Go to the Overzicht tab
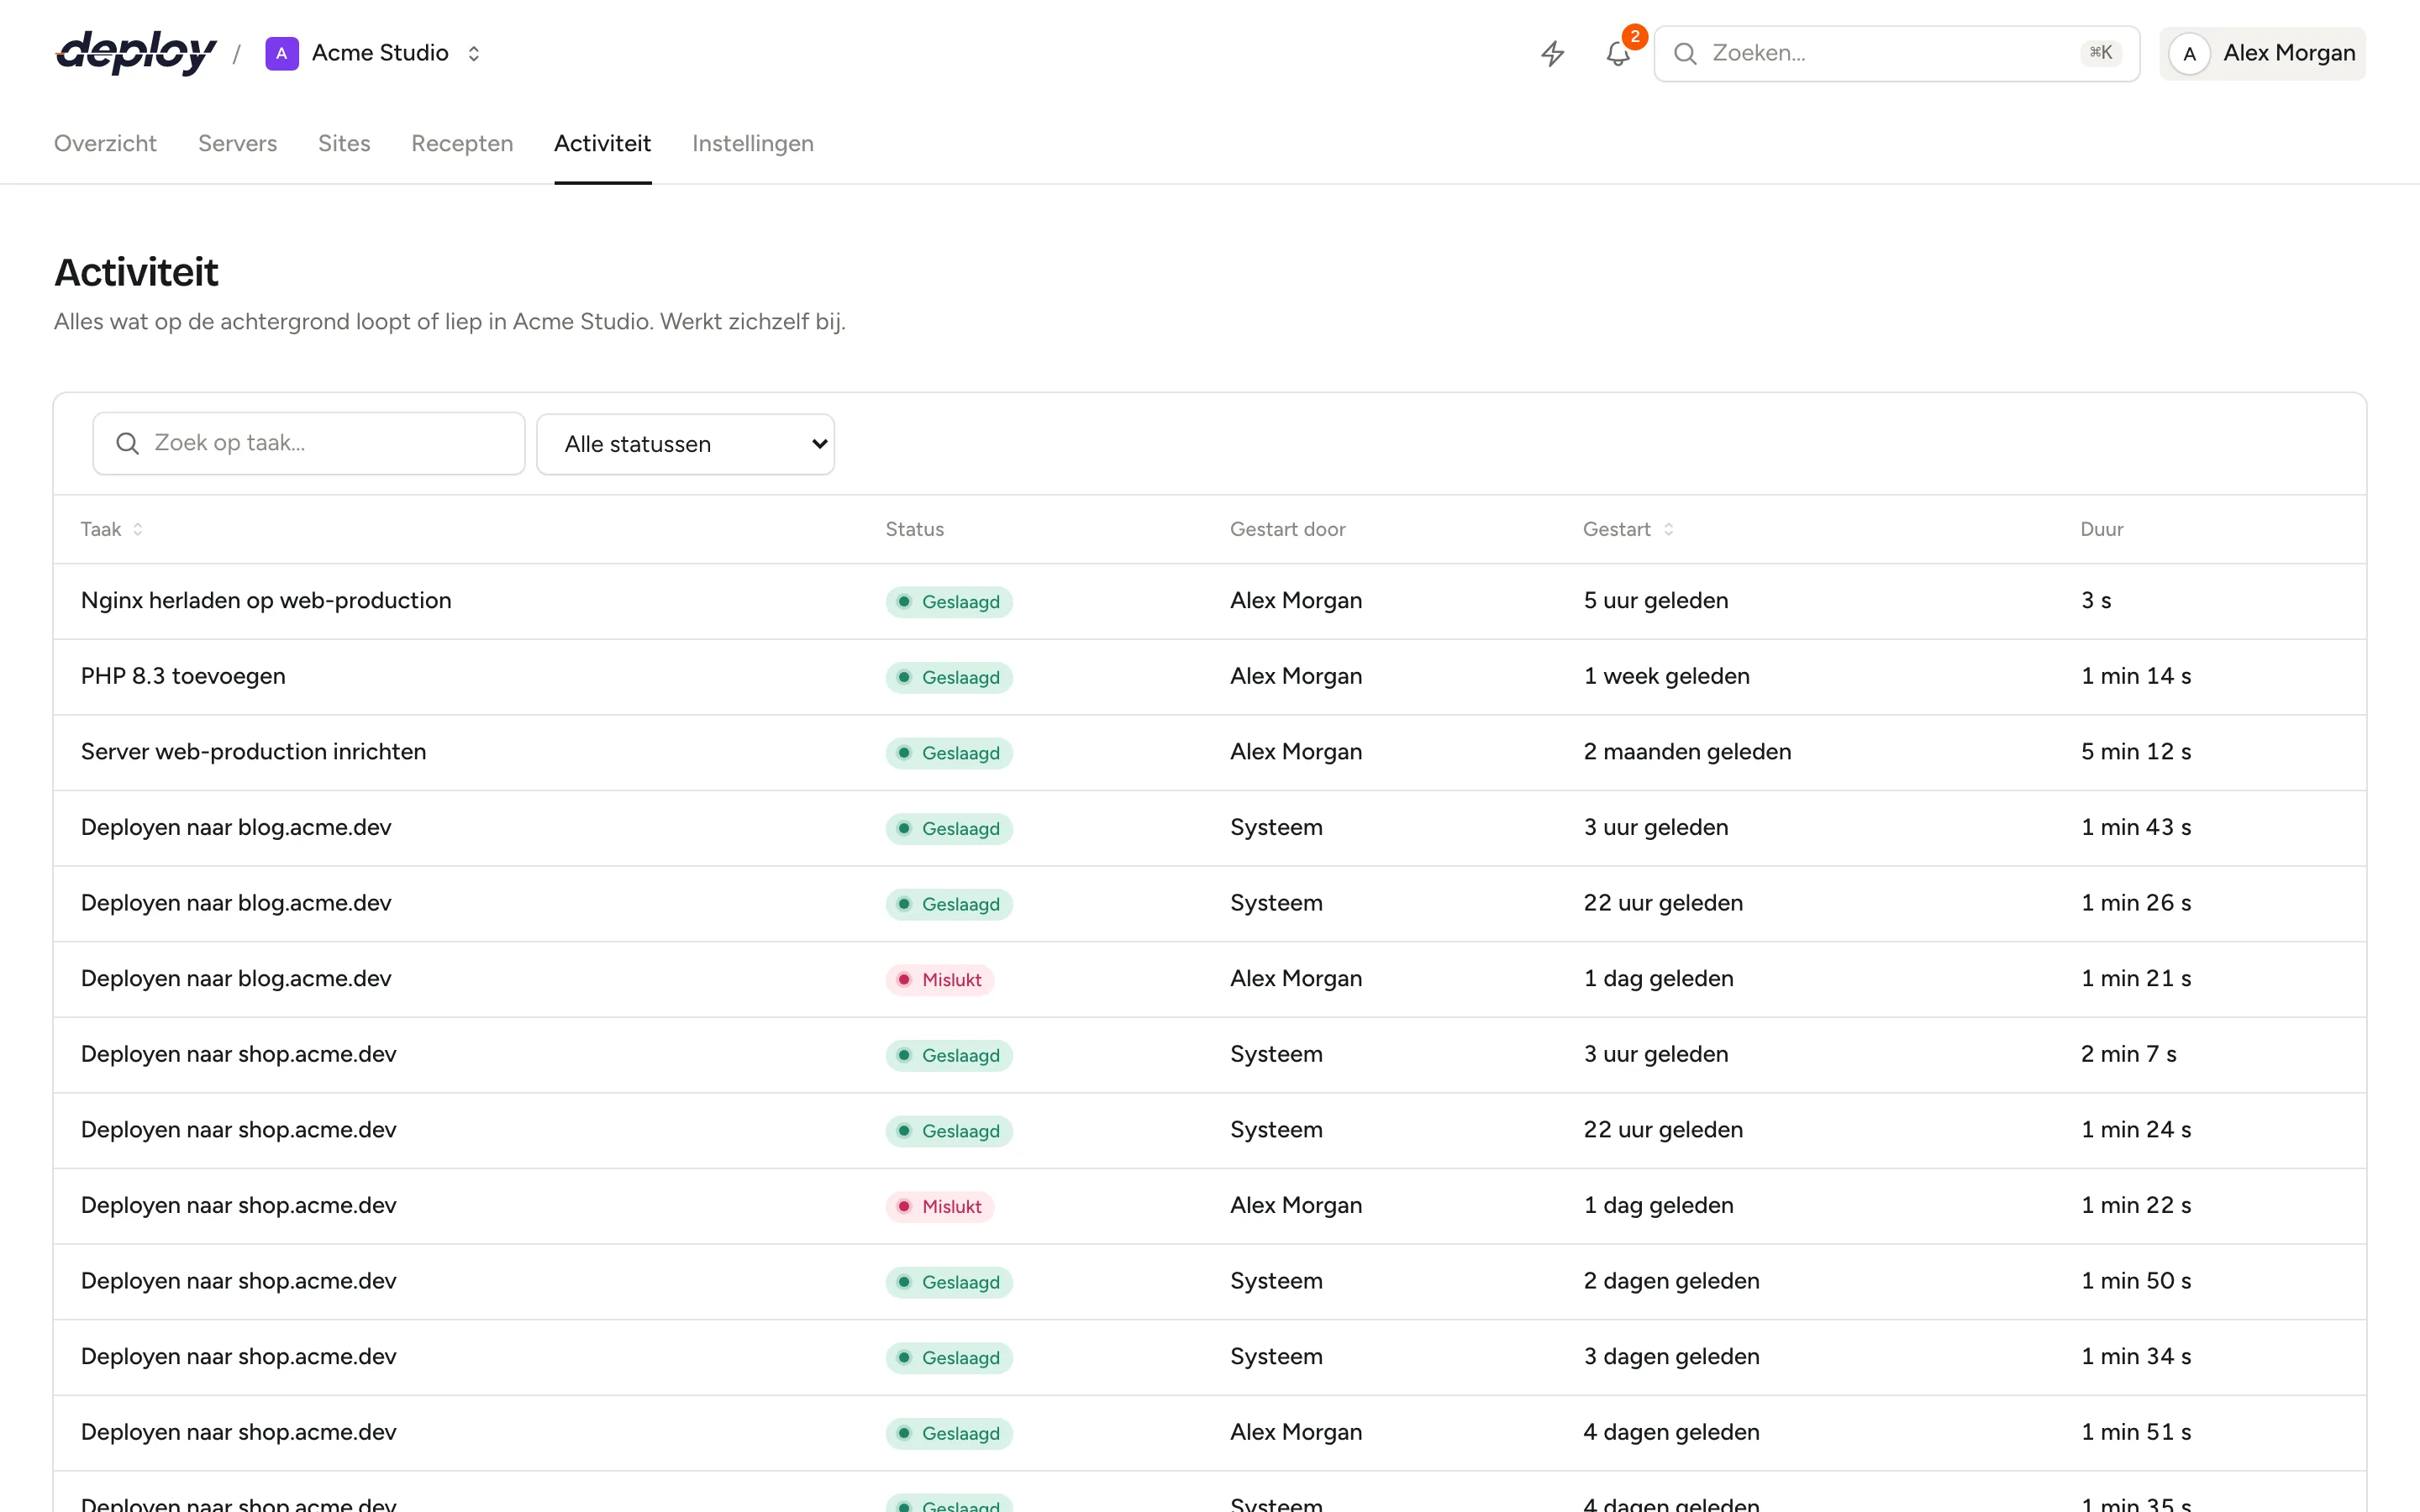Image resolution: width=2420 pixels, height=1512 pixels. [x=105, y=144]
